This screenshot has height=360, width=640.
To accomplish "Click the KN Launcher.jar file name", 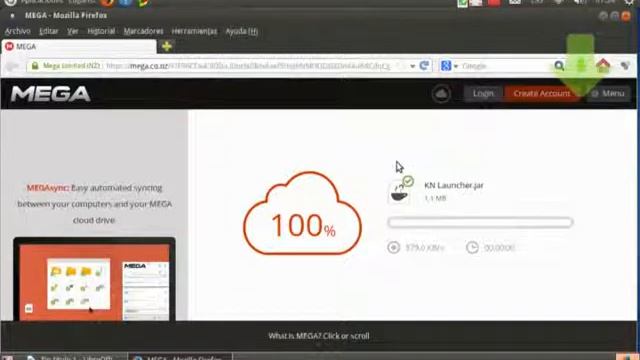I will click(x=454, y=185).
